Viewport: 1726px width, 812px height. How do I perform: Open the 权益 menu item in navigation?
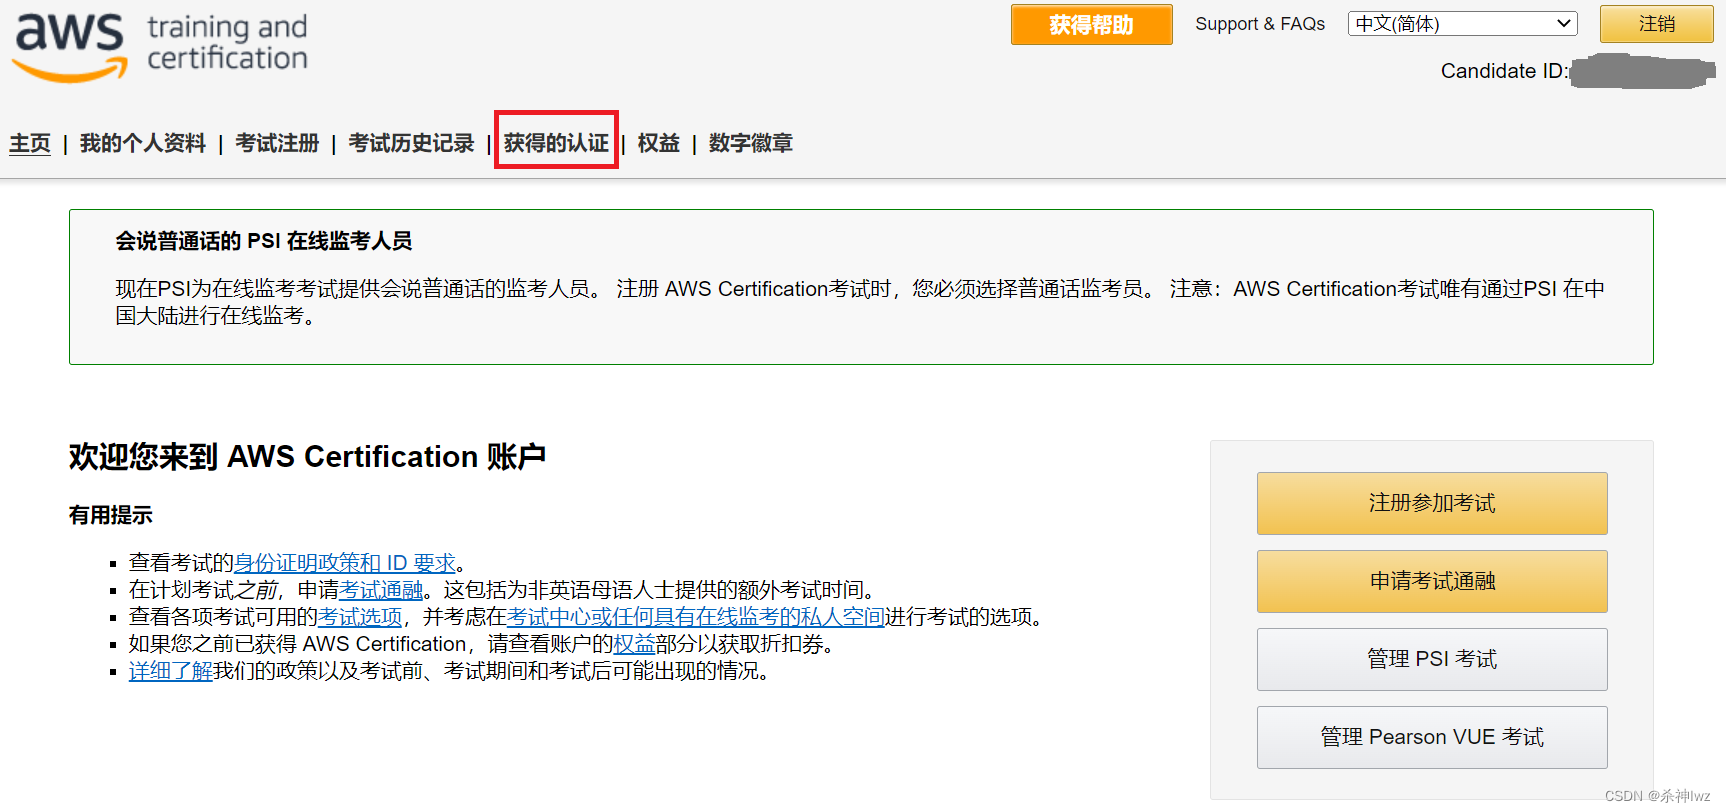point(659,143)
